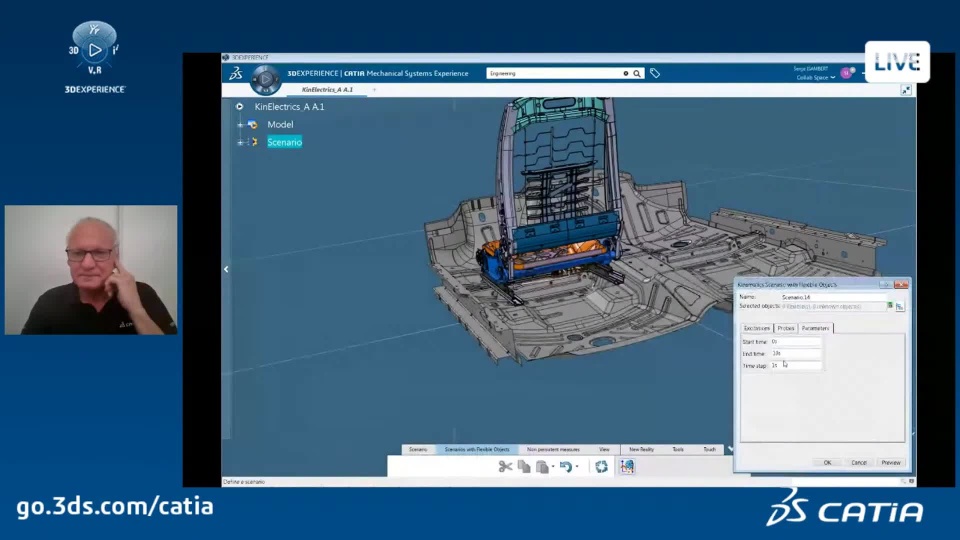
Task: Select the Scenario tree item
Action: [x=284, y=142]
